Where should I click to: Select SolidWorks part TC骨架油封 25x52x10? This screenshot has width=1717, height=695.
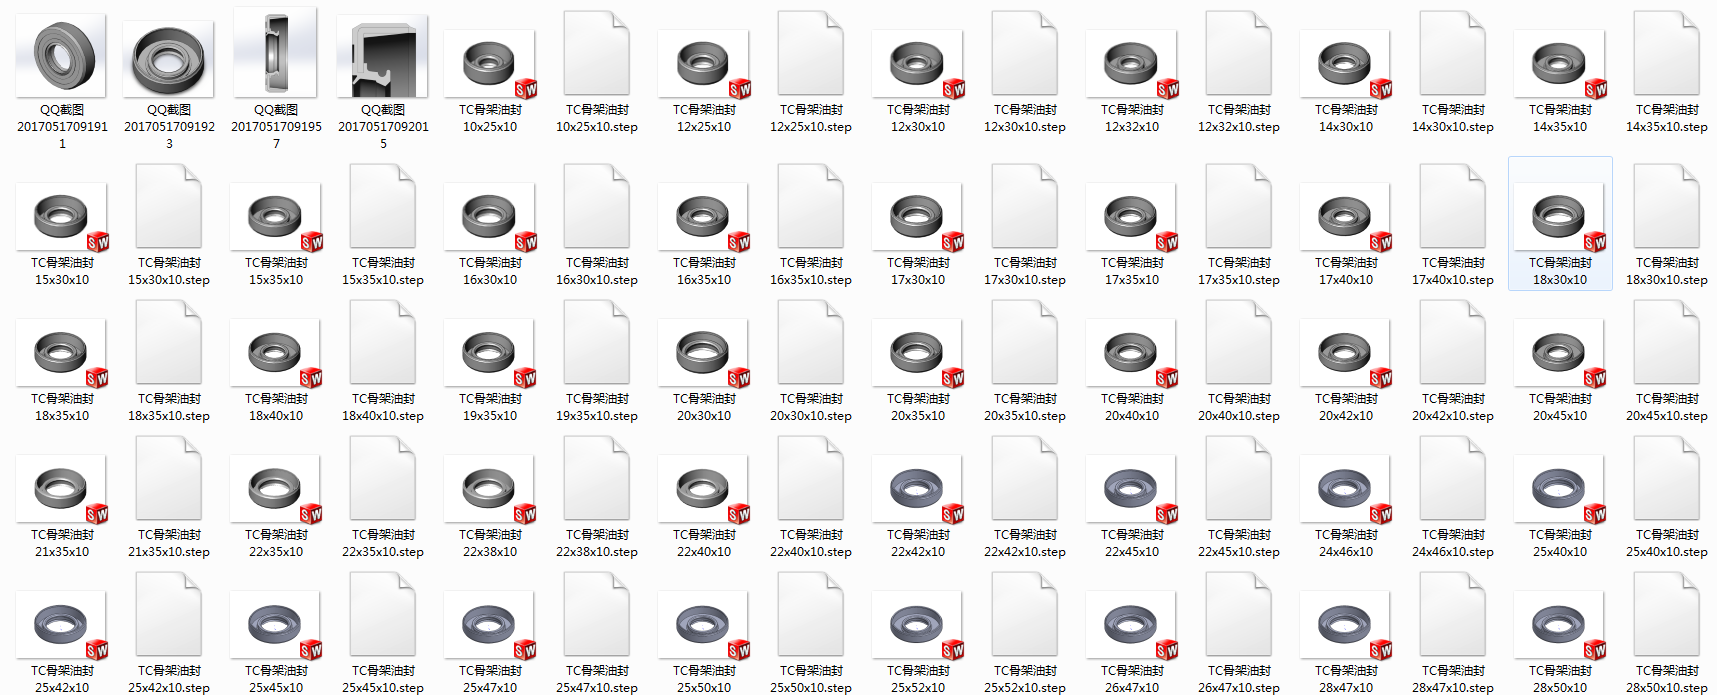click(x=918, y=625)
